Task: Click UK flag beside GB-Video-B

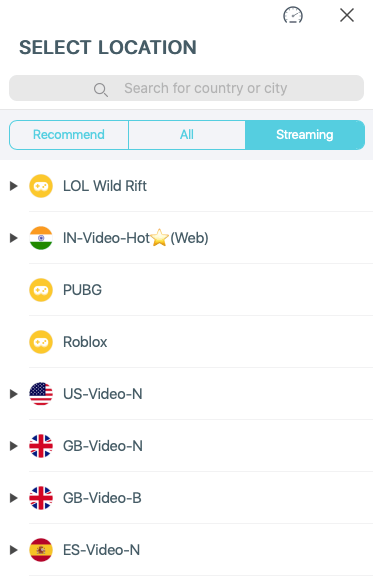Action: pyautogui.click(x=41, y=498)
